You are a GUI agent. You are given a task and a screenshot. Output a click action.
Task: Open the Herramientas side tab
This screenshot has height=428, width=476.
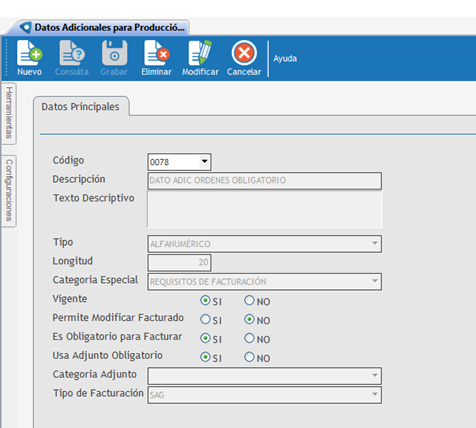[x=9, y=113]
